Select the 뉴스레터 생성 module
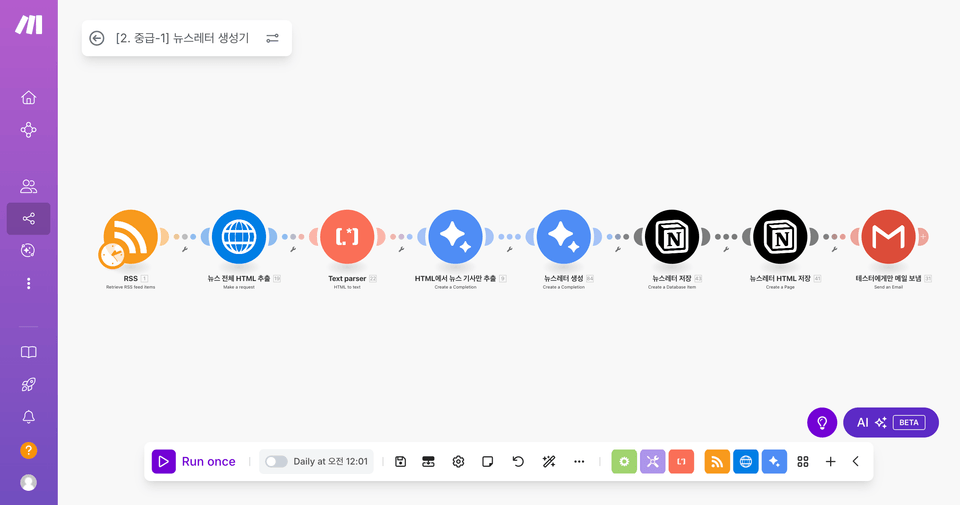The image size is (960, 505). pyautogui.click(x=564, y=236)
